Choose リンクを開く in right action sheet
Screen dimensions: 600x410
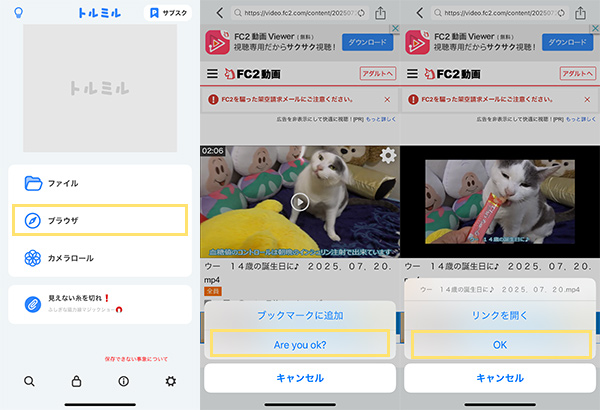500,315
